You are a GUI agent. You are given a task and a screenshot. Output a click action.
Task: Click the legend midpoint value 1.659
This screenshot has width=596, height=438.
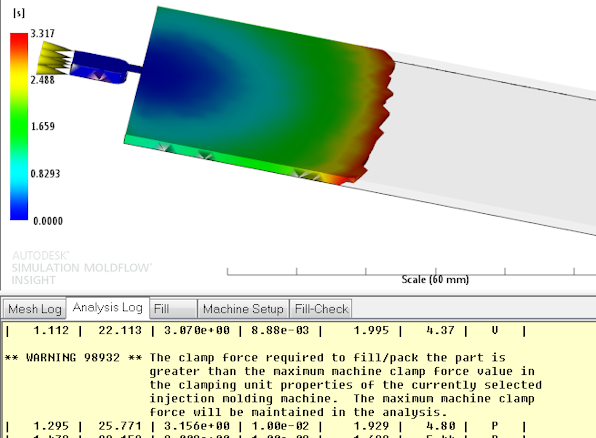43,126
